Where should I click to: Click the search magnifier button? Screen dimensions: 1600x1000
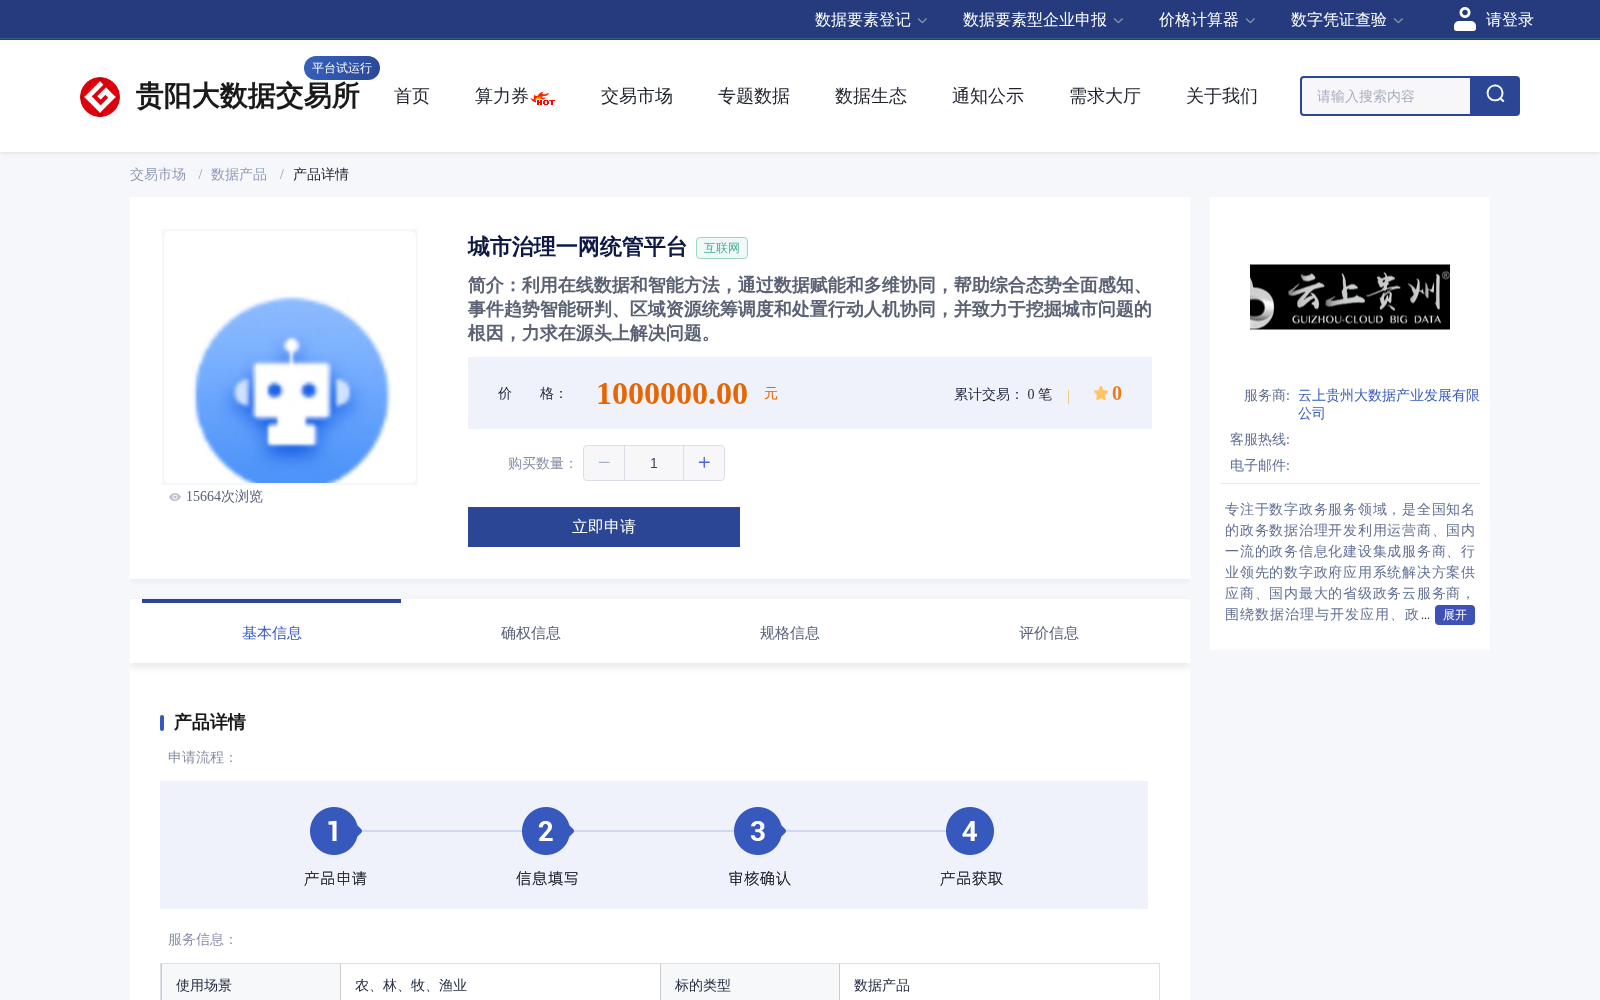click(x=1495, y=96)
